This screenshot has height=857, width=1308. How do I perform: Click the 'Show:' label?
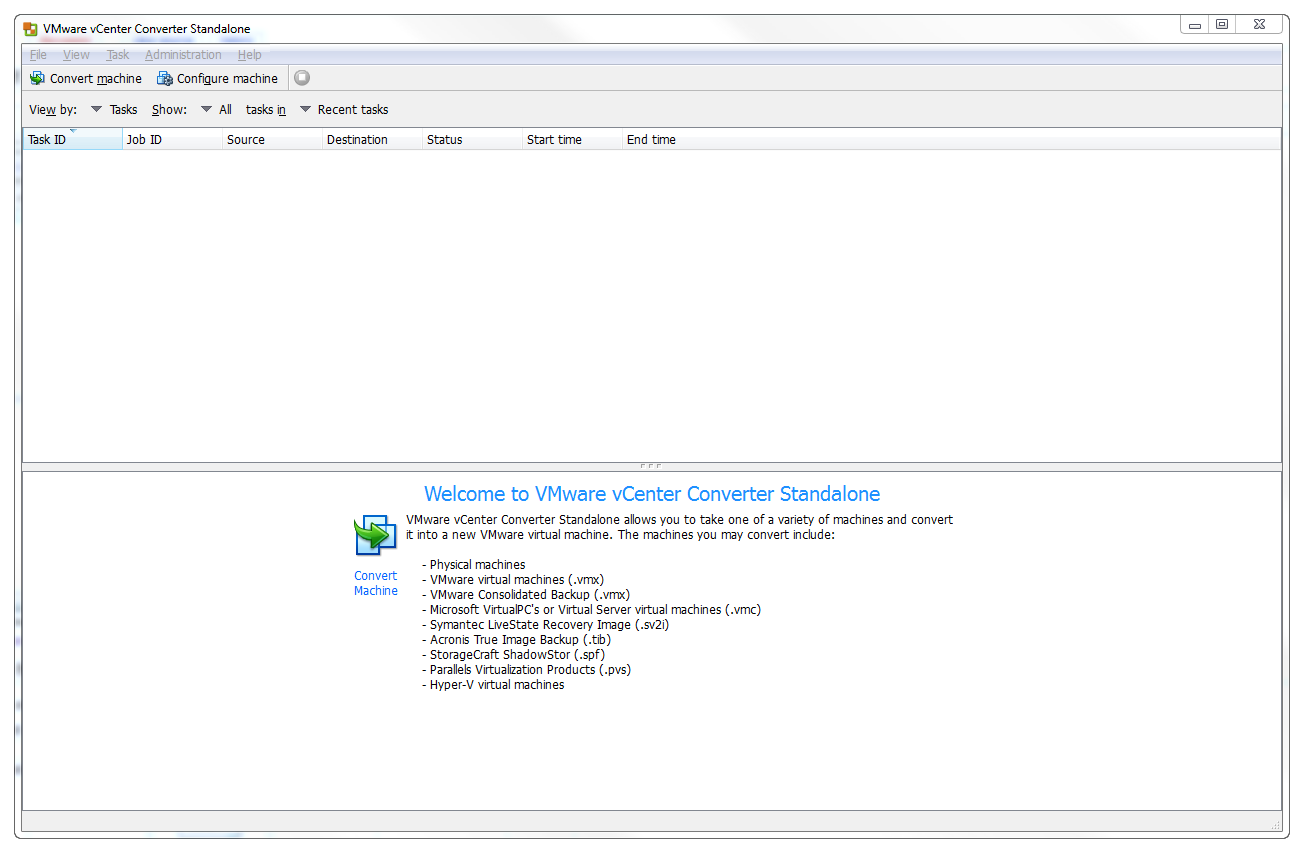(x=169, y=110)
